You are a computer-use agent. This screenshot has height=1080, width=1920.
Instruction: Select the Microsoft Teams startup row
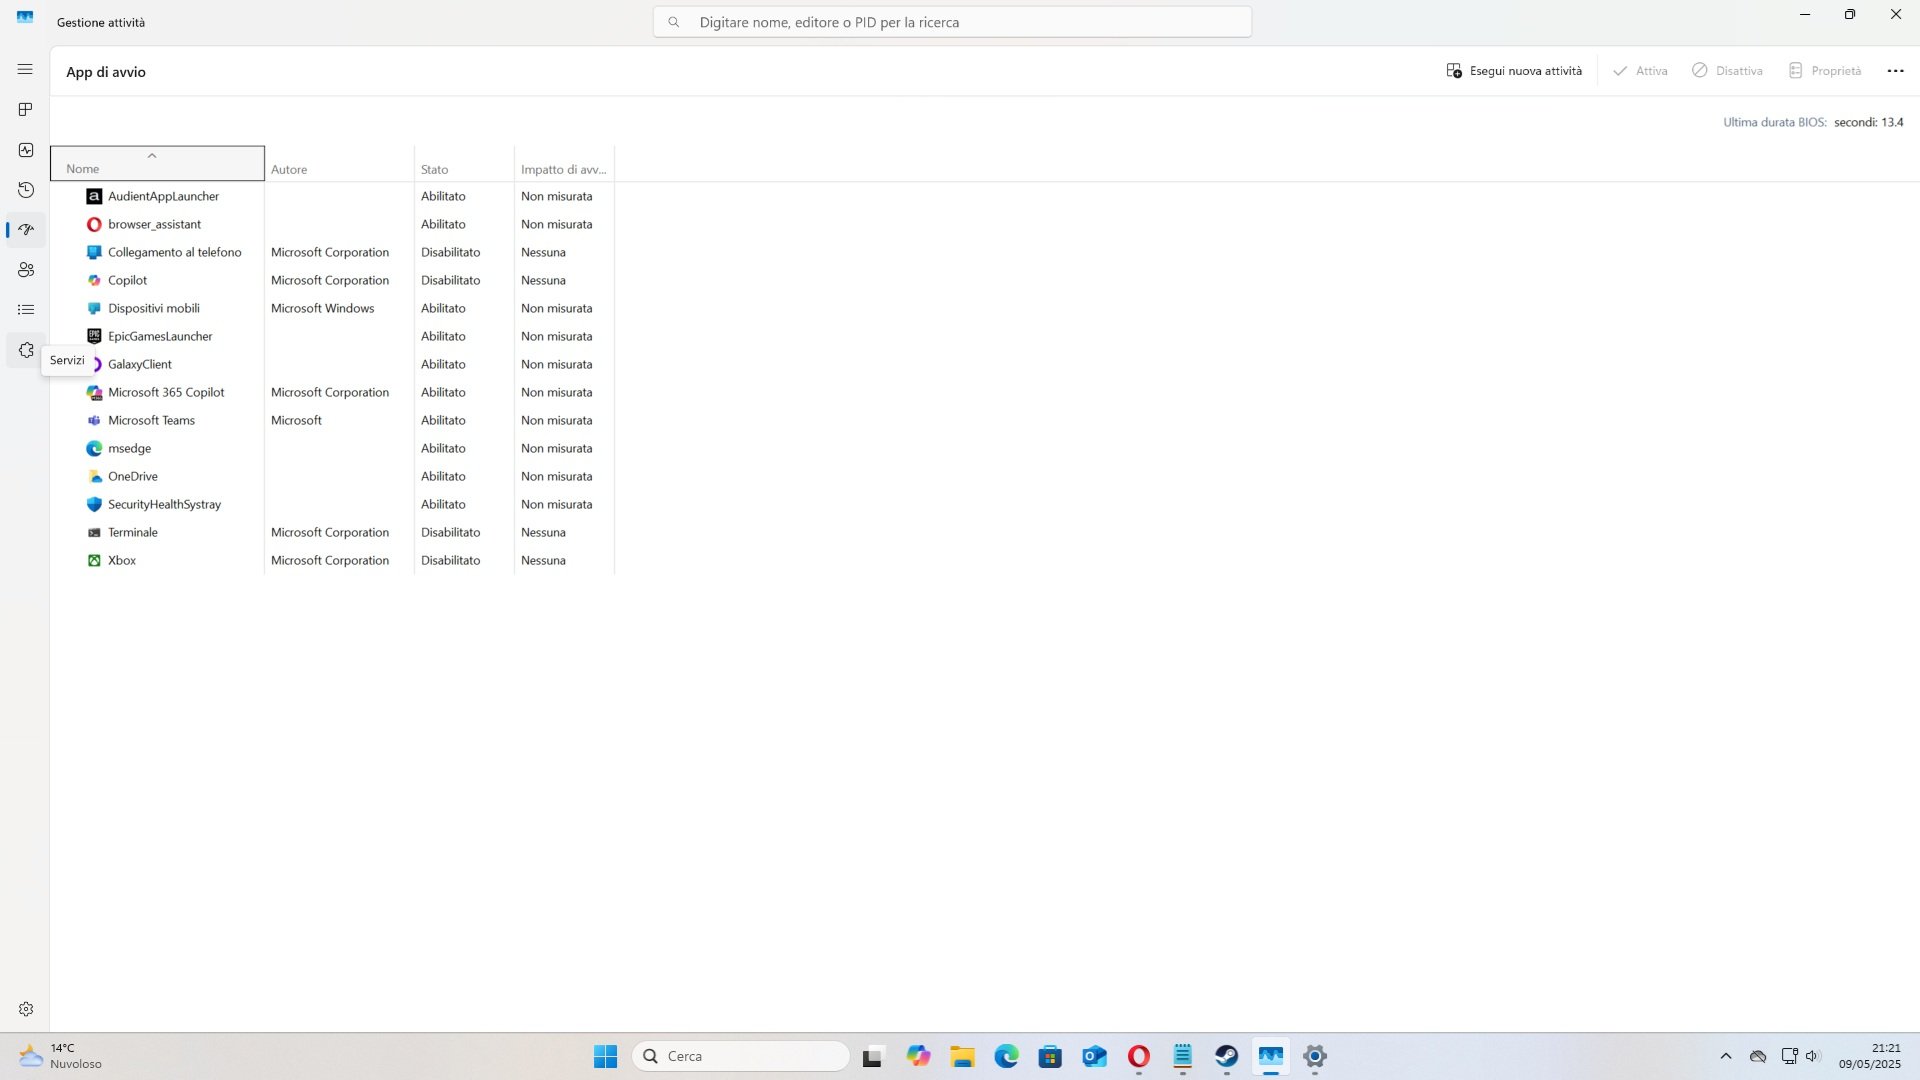pyautogui.click(x=151, y=420)
